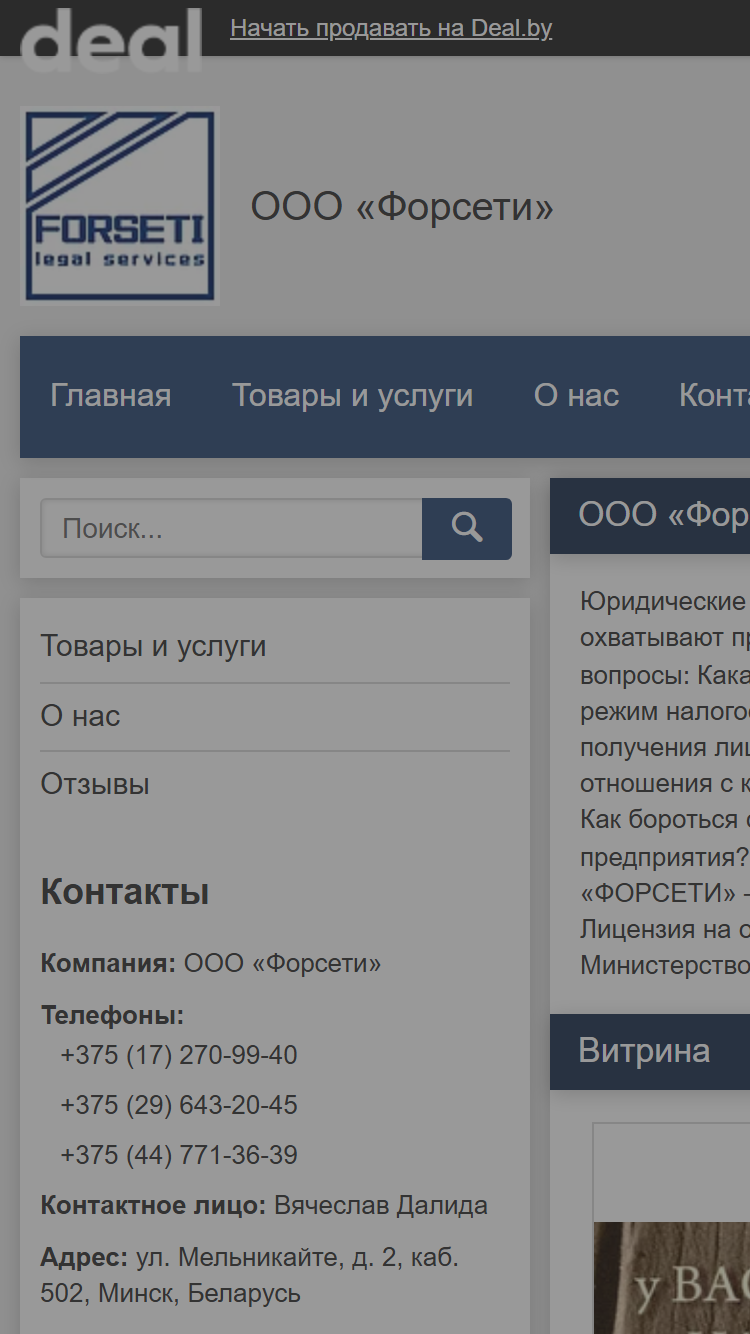Open partially visible 'Контакты' navigation item

714,396
